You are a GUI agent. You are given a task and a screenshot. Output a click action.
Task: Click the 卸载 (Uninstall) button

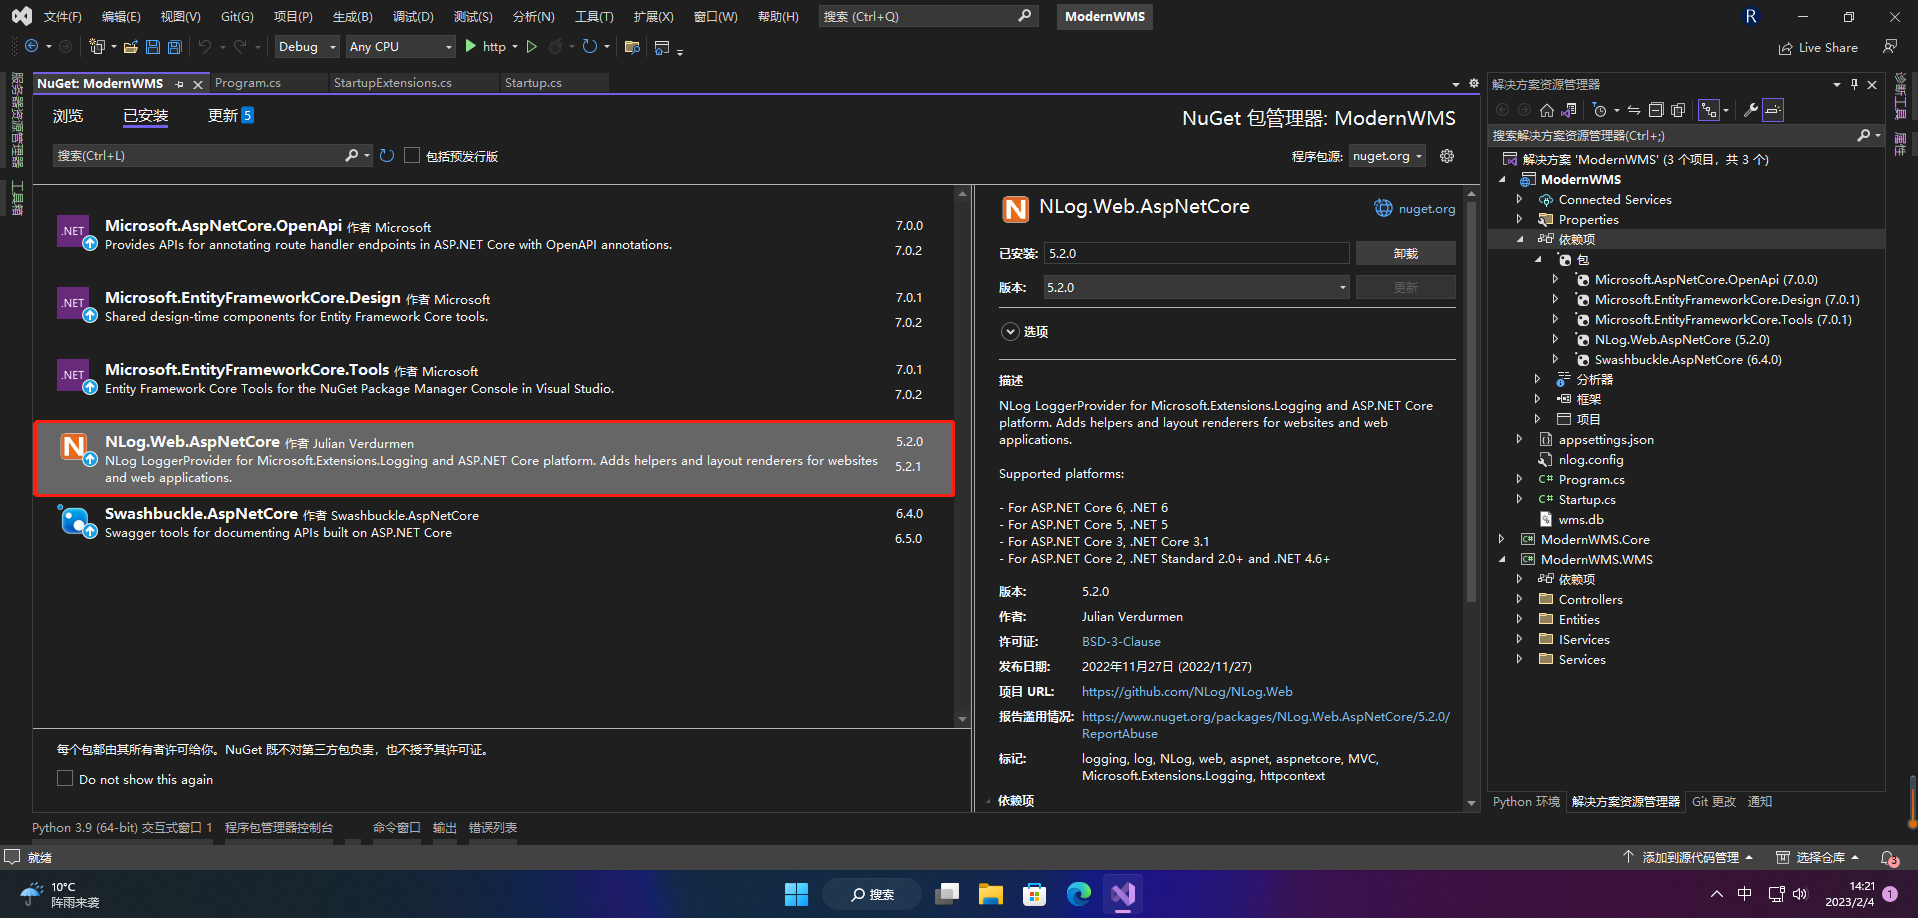1405,254
